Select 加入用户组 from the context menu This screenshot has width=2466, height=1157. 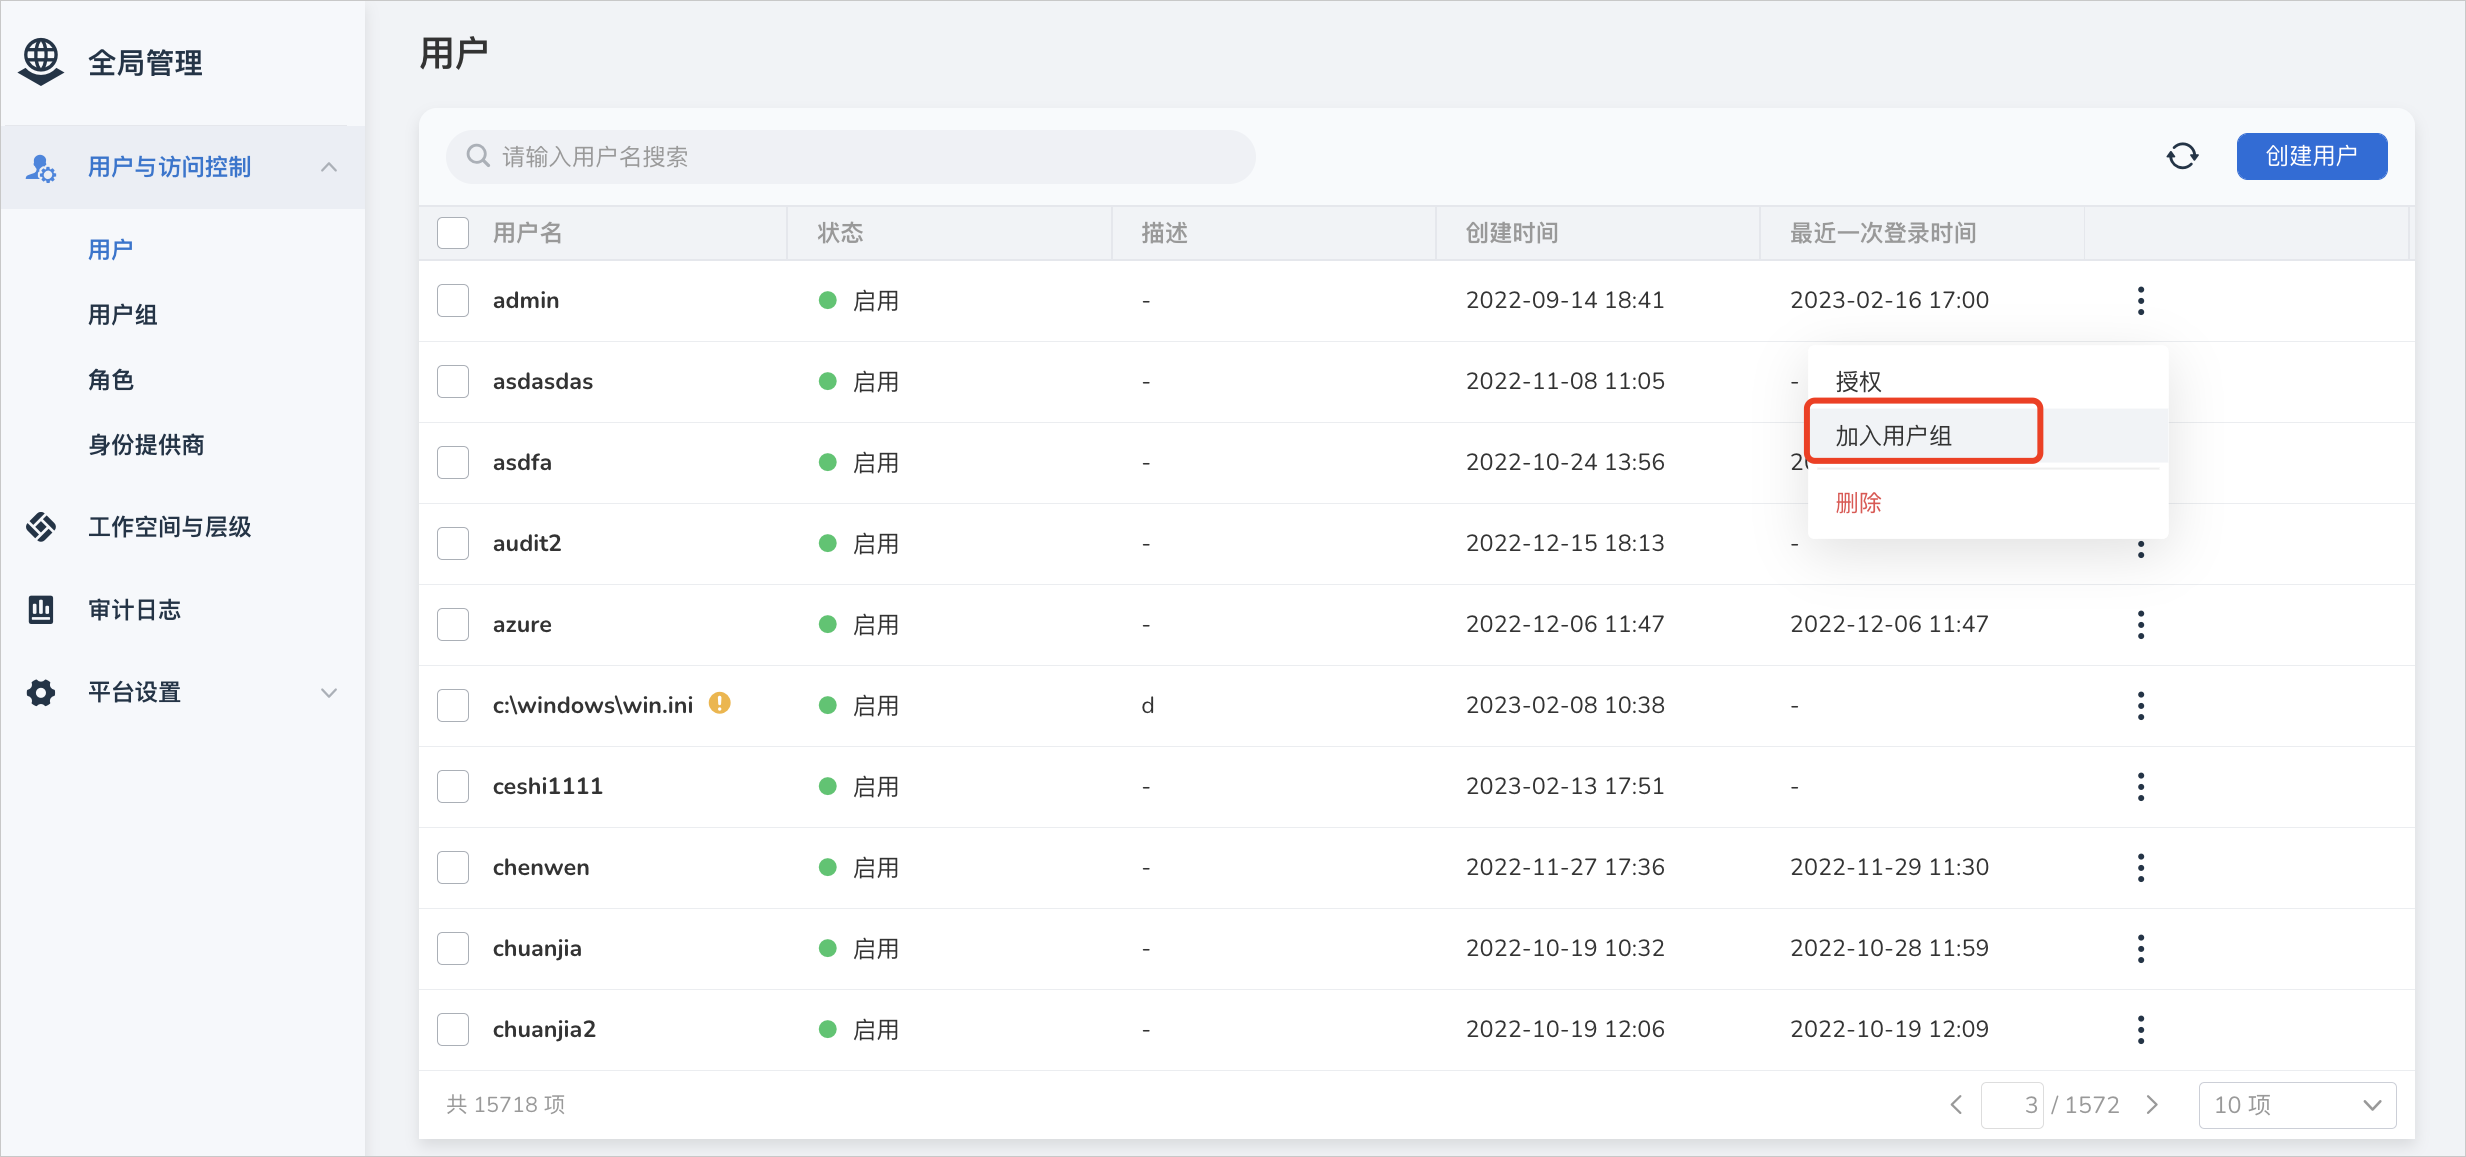1988,436
